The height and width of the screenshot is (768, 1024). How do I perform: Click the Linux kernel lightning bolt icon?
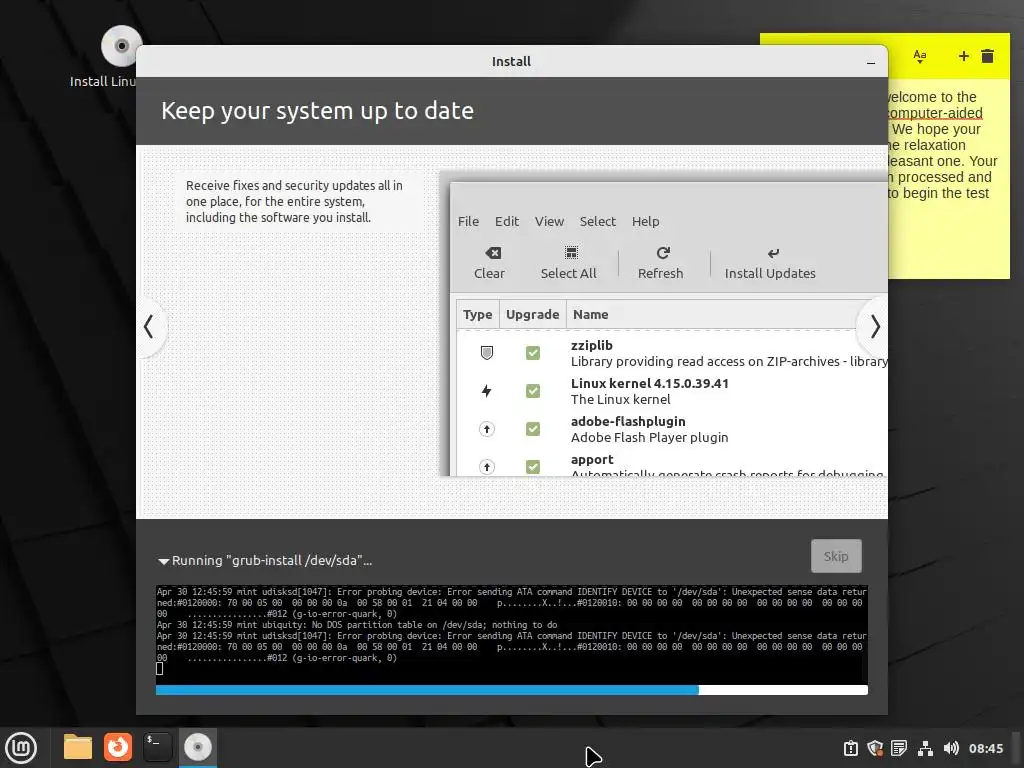point(487,391)
